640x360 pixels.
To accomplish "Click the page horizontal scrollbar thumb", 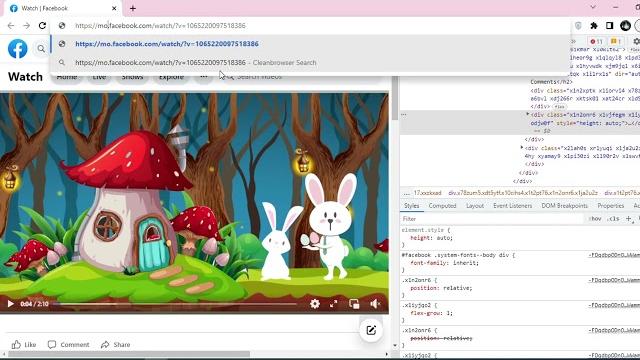I will point(129,354).
